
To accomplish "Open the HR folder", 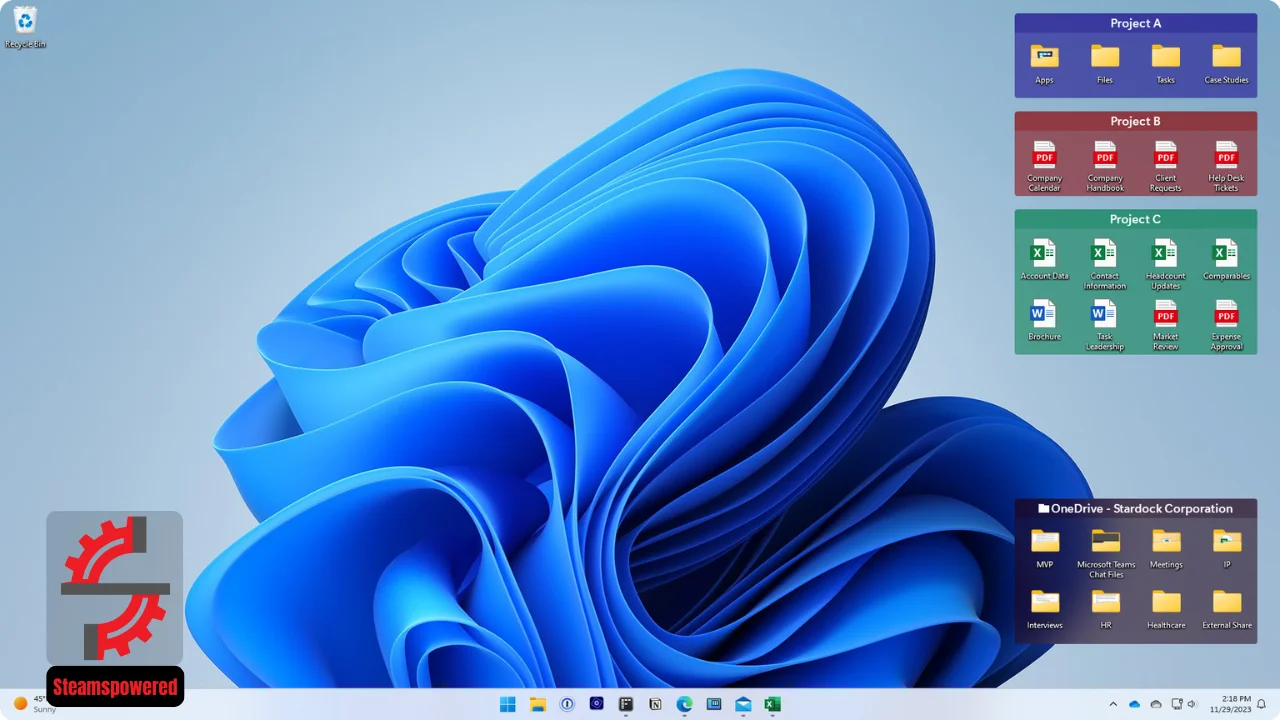I will 1106,610.
